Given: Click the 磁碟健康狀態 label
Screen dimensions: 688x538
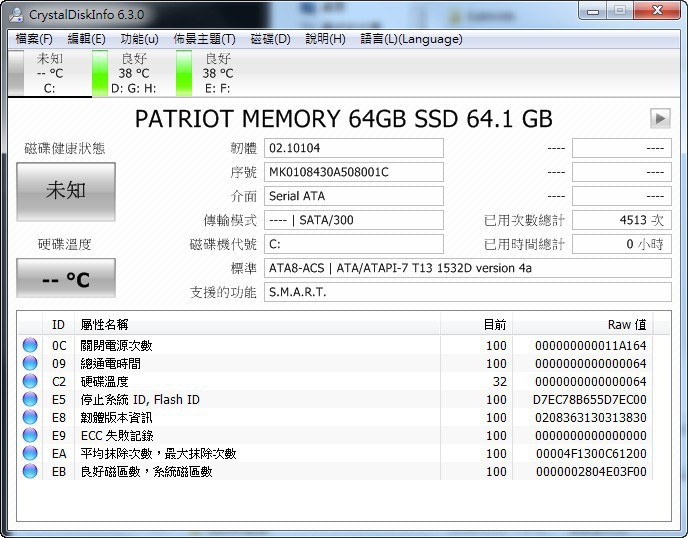Looking at the screenshot, I should click(x=64, y=148).
